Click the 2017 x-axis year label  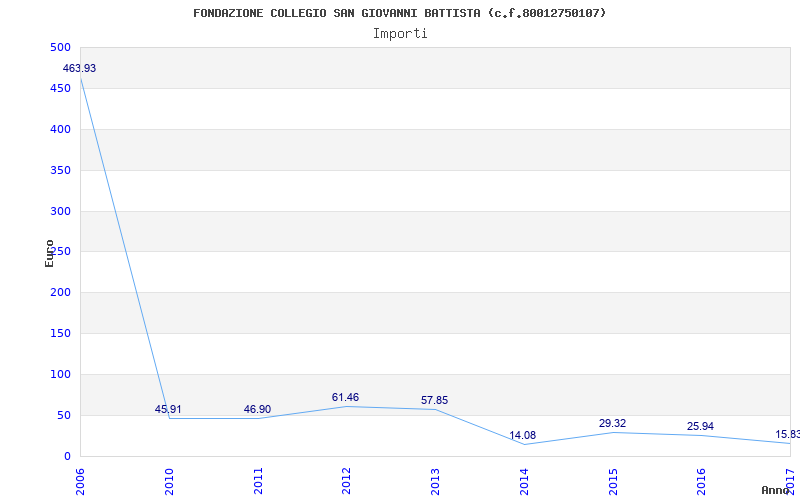click(790, 481)
